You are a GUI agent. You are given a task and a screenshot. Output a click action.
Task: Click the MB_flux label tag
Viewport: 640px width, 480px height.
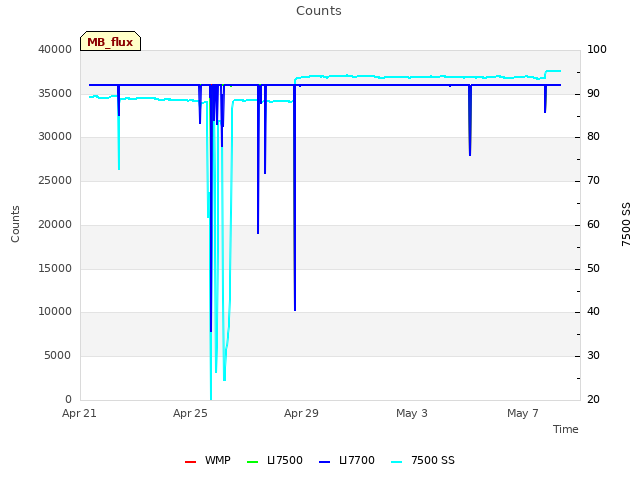tap(110, 41)
